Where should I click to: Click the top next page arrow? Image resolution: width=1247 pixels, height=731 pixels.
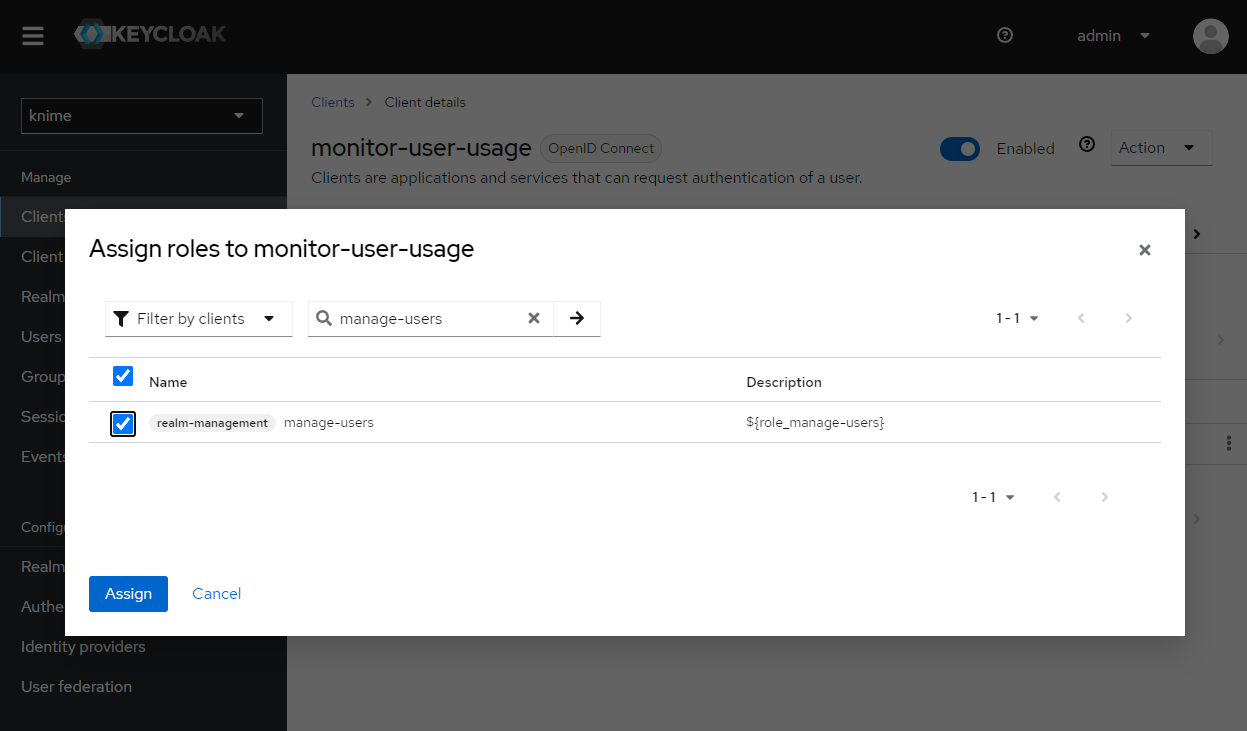click(1129, 318)
